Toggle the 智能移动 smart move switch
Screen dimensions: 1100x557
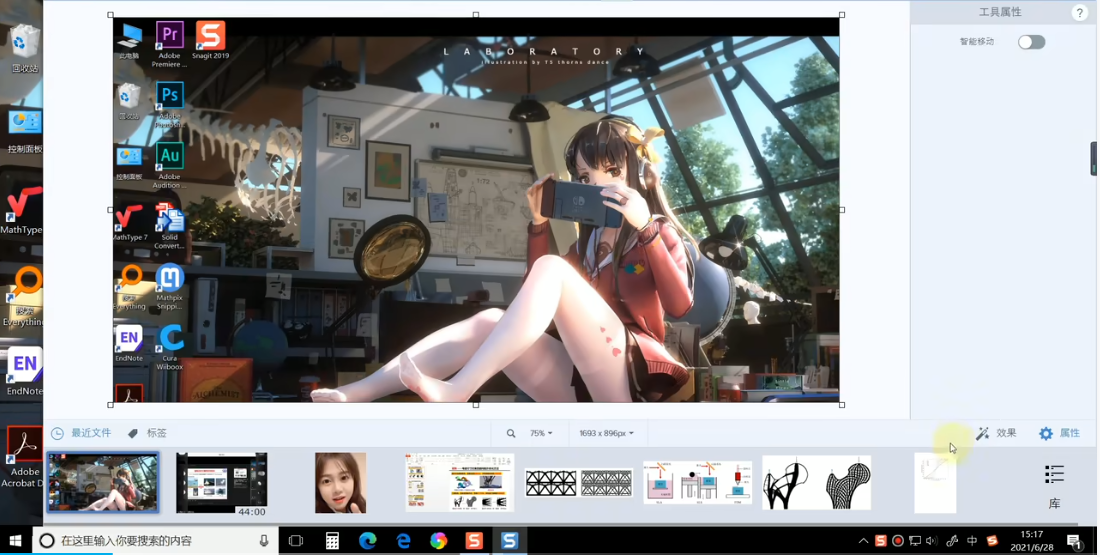1031,42
